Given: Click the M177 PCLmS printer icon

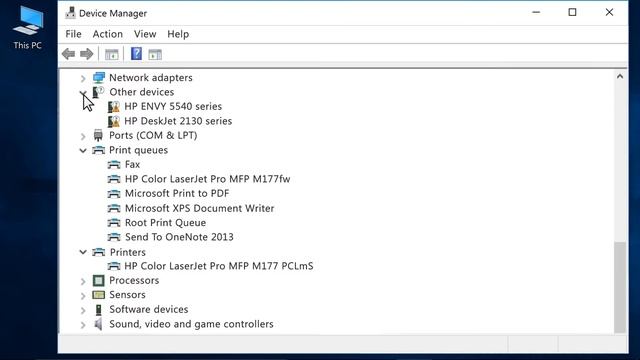Looking at the screenshot, I should point(114,266).
